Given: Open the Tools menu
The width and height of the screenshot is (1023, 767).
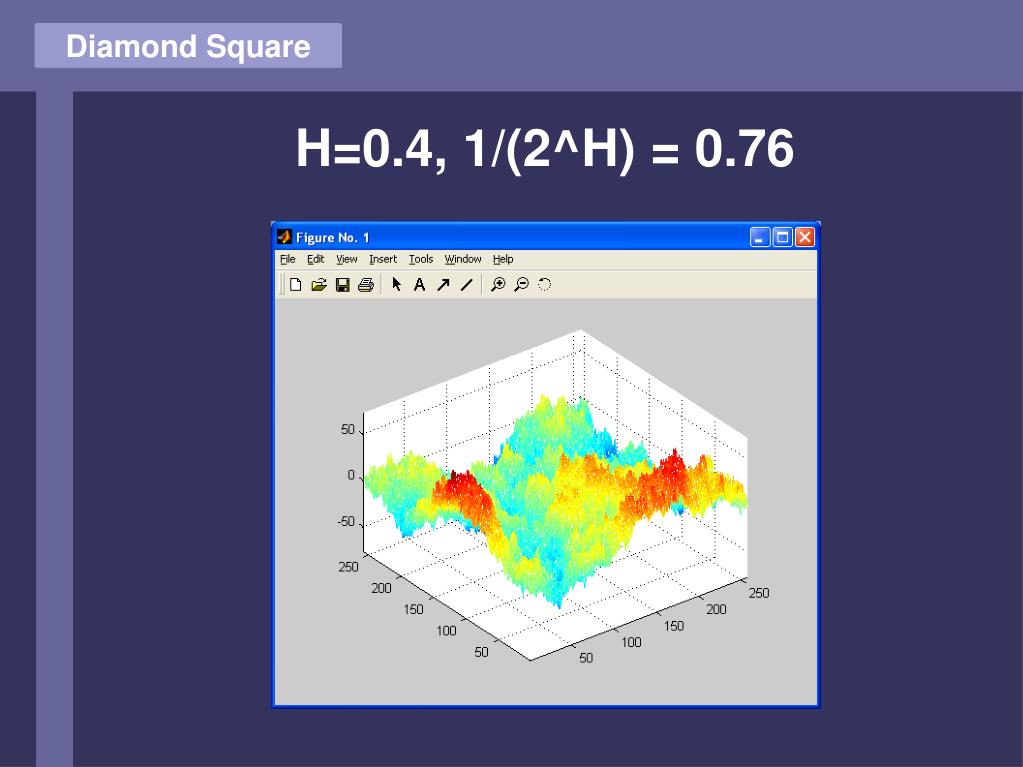Looking at the screenshot, I should (421, 259).
